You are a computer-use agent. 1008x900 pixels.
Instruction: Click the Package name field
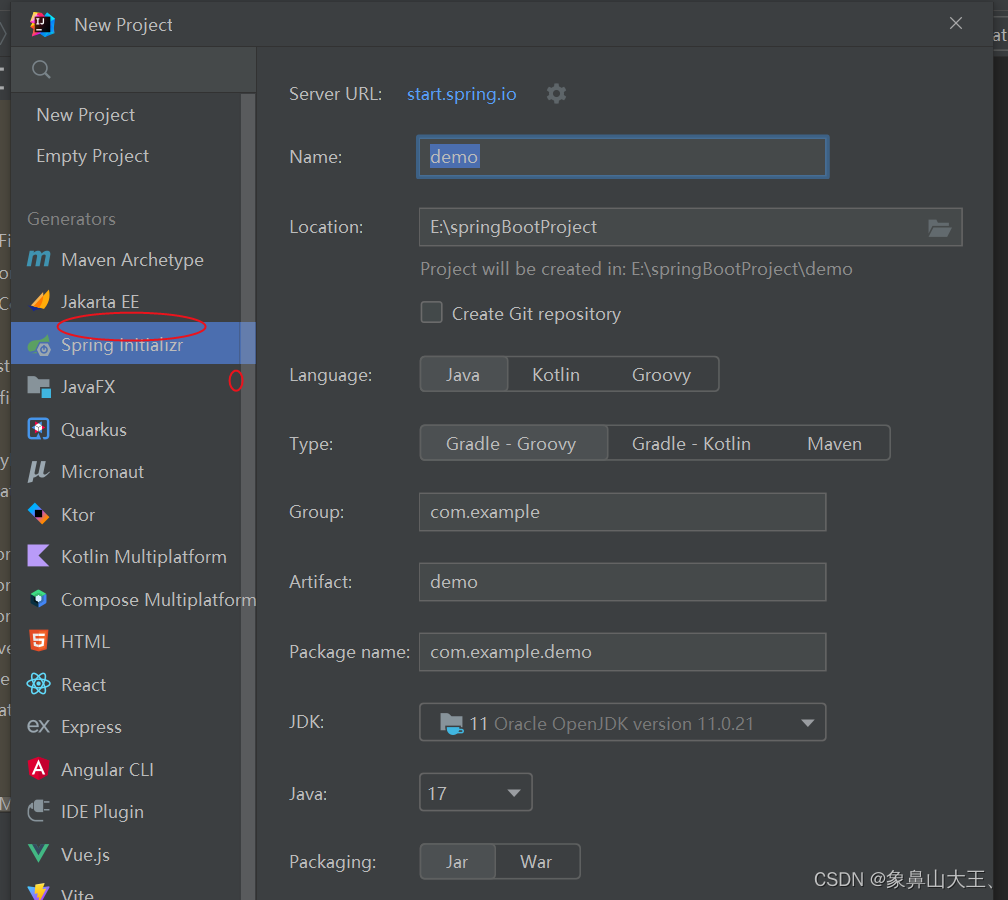[622, 652]
